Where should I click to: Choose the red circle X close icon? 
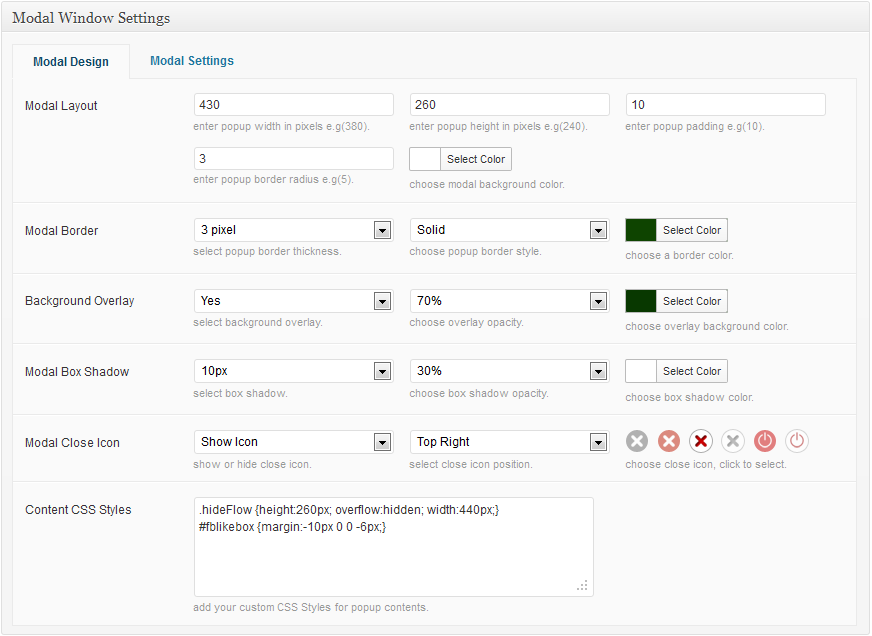pyautogui.click(x=669, y=441)
